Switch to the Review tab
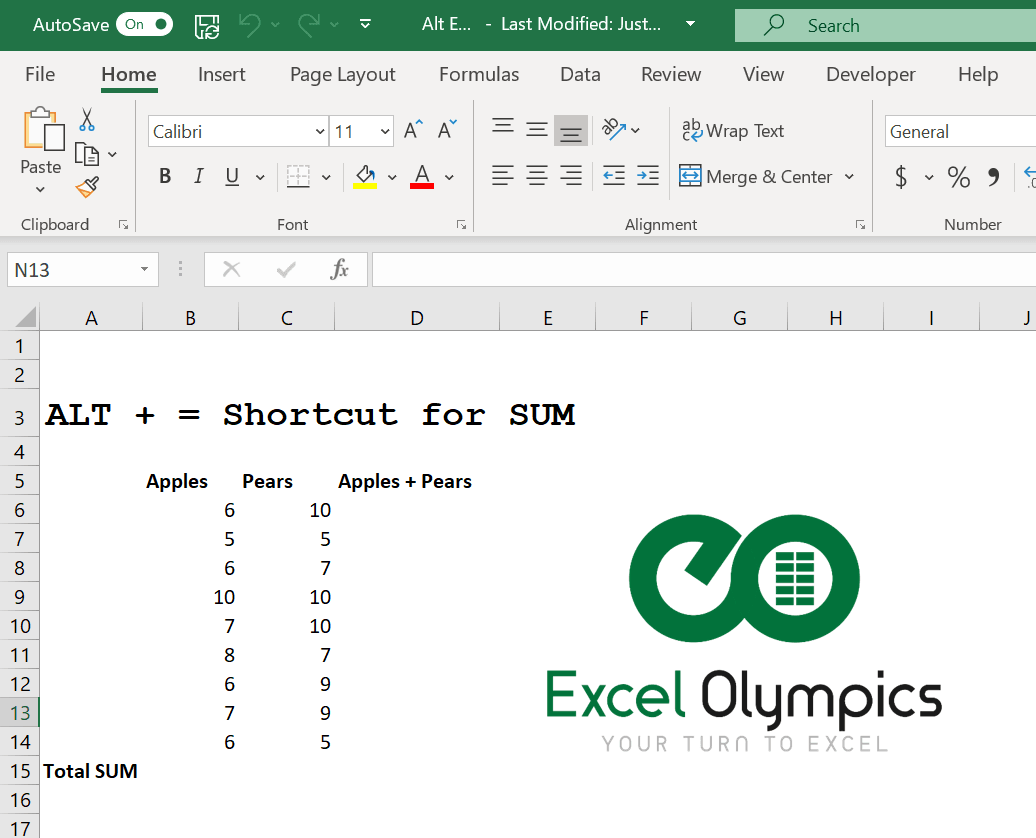 (x=671, y=74)
